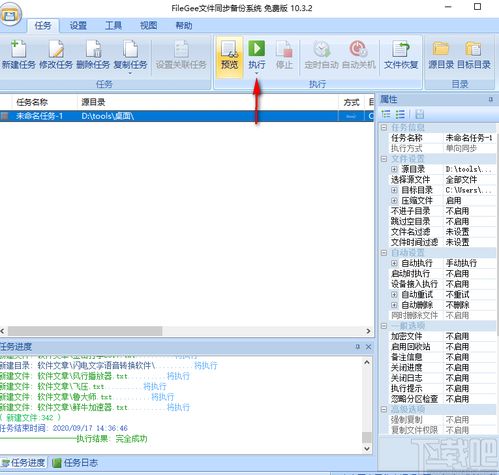Screen dimensions: 499x475
Task: Click the 修改任务 (edit task) icon
Action: point(56,49)
